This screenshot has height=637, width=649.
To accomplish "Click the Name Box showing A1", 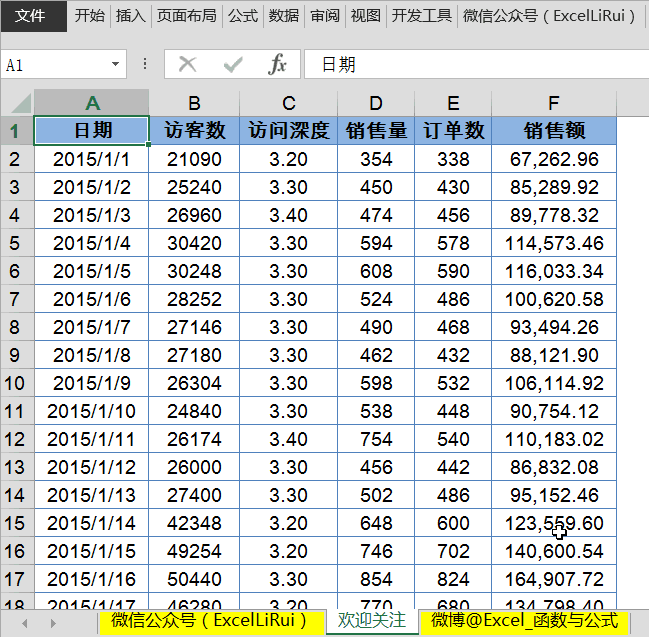I will click(x=55, y=64).
